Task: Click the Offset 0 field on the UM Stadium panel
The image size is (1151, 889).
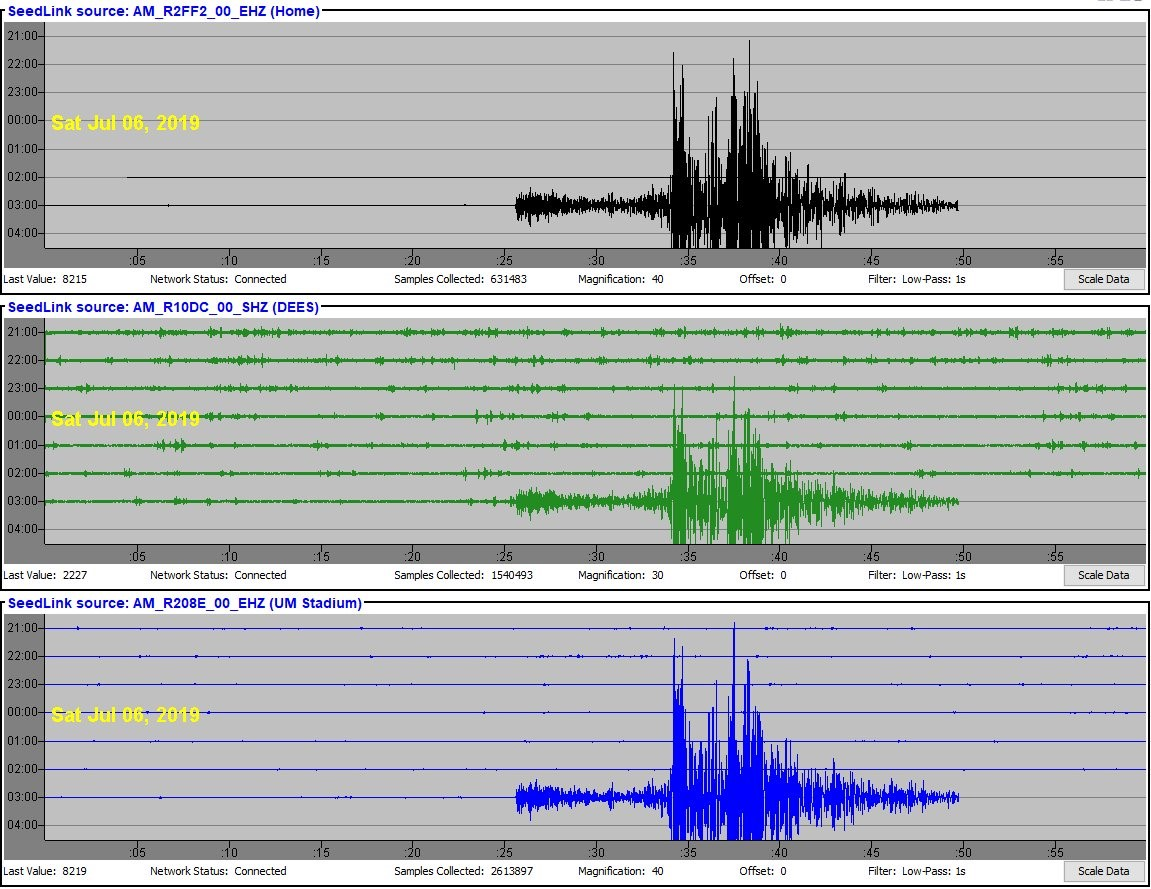Action: click(762, 871)
